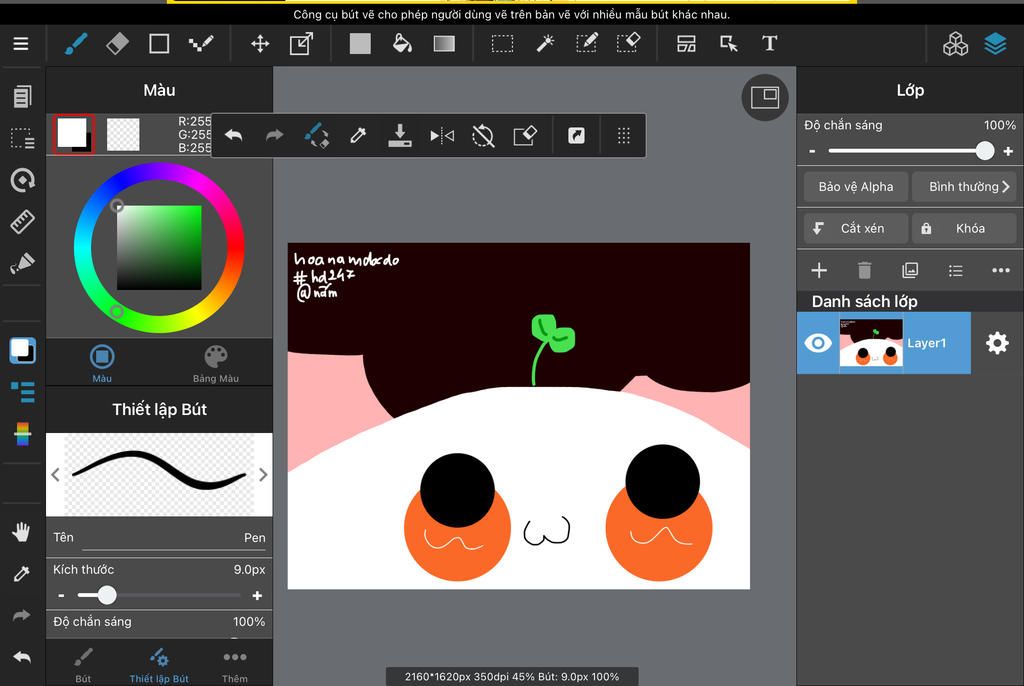Open the left sidebar ruler tool
1024x686 pixels.
pyautogui.click(x=22, y=221)
